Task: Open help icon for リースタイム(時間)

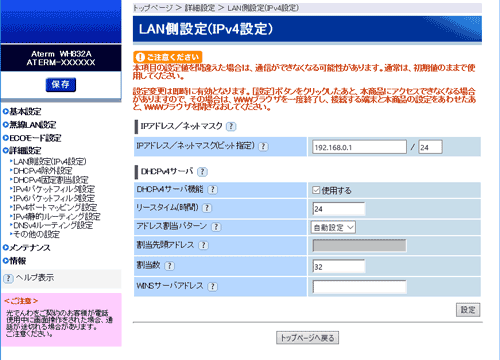Action: pos(207,208)
